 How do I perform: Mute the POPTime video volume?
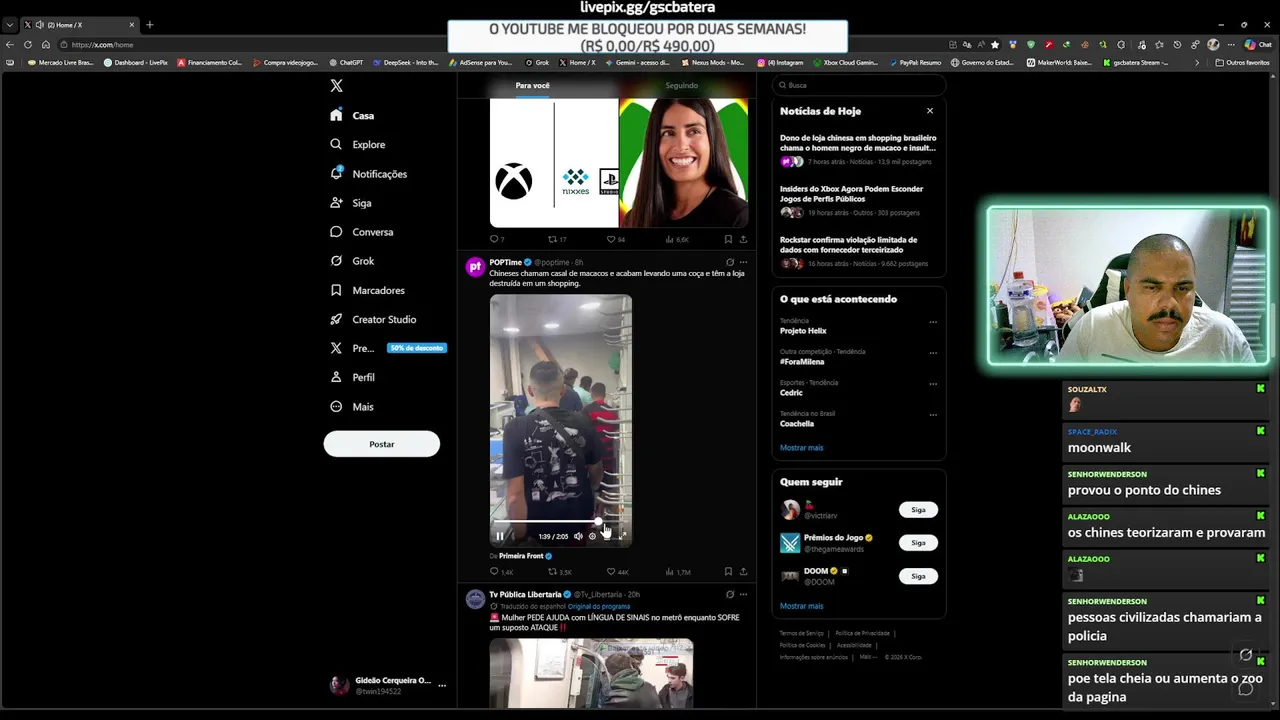click(x=577, y=536)
